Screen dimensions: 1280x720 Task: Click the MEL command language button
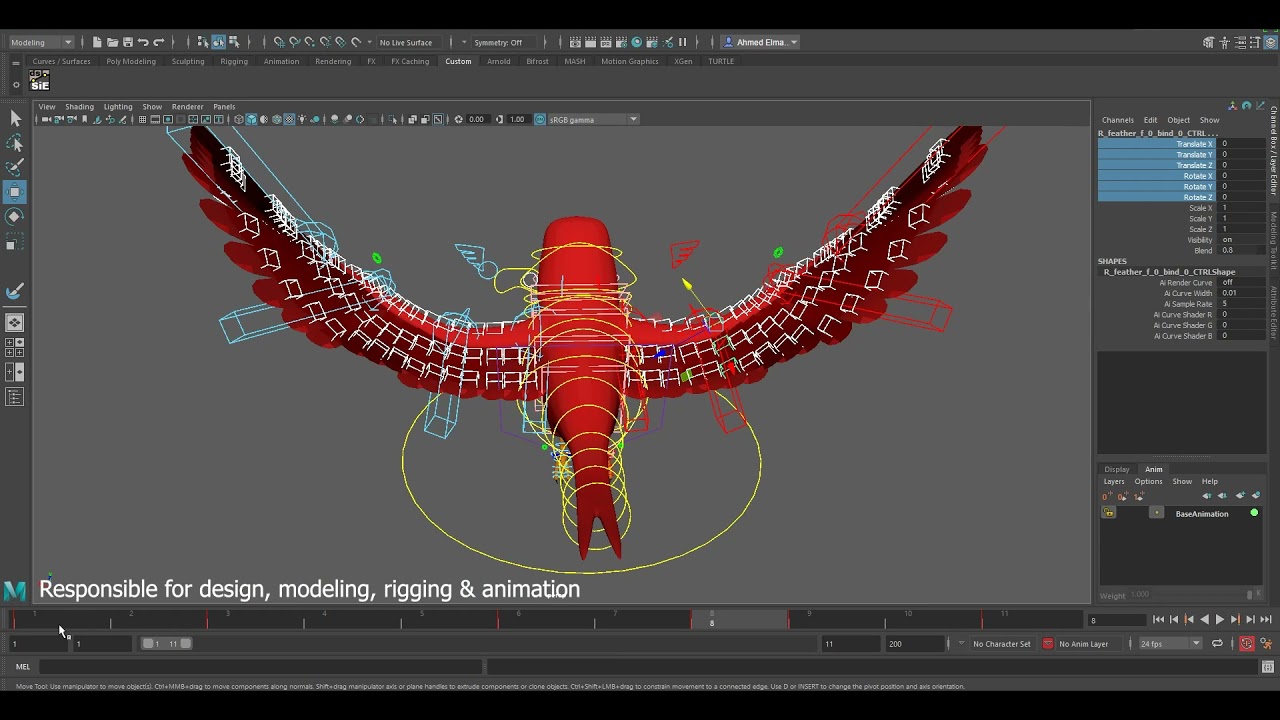click(x=22, y=667)
